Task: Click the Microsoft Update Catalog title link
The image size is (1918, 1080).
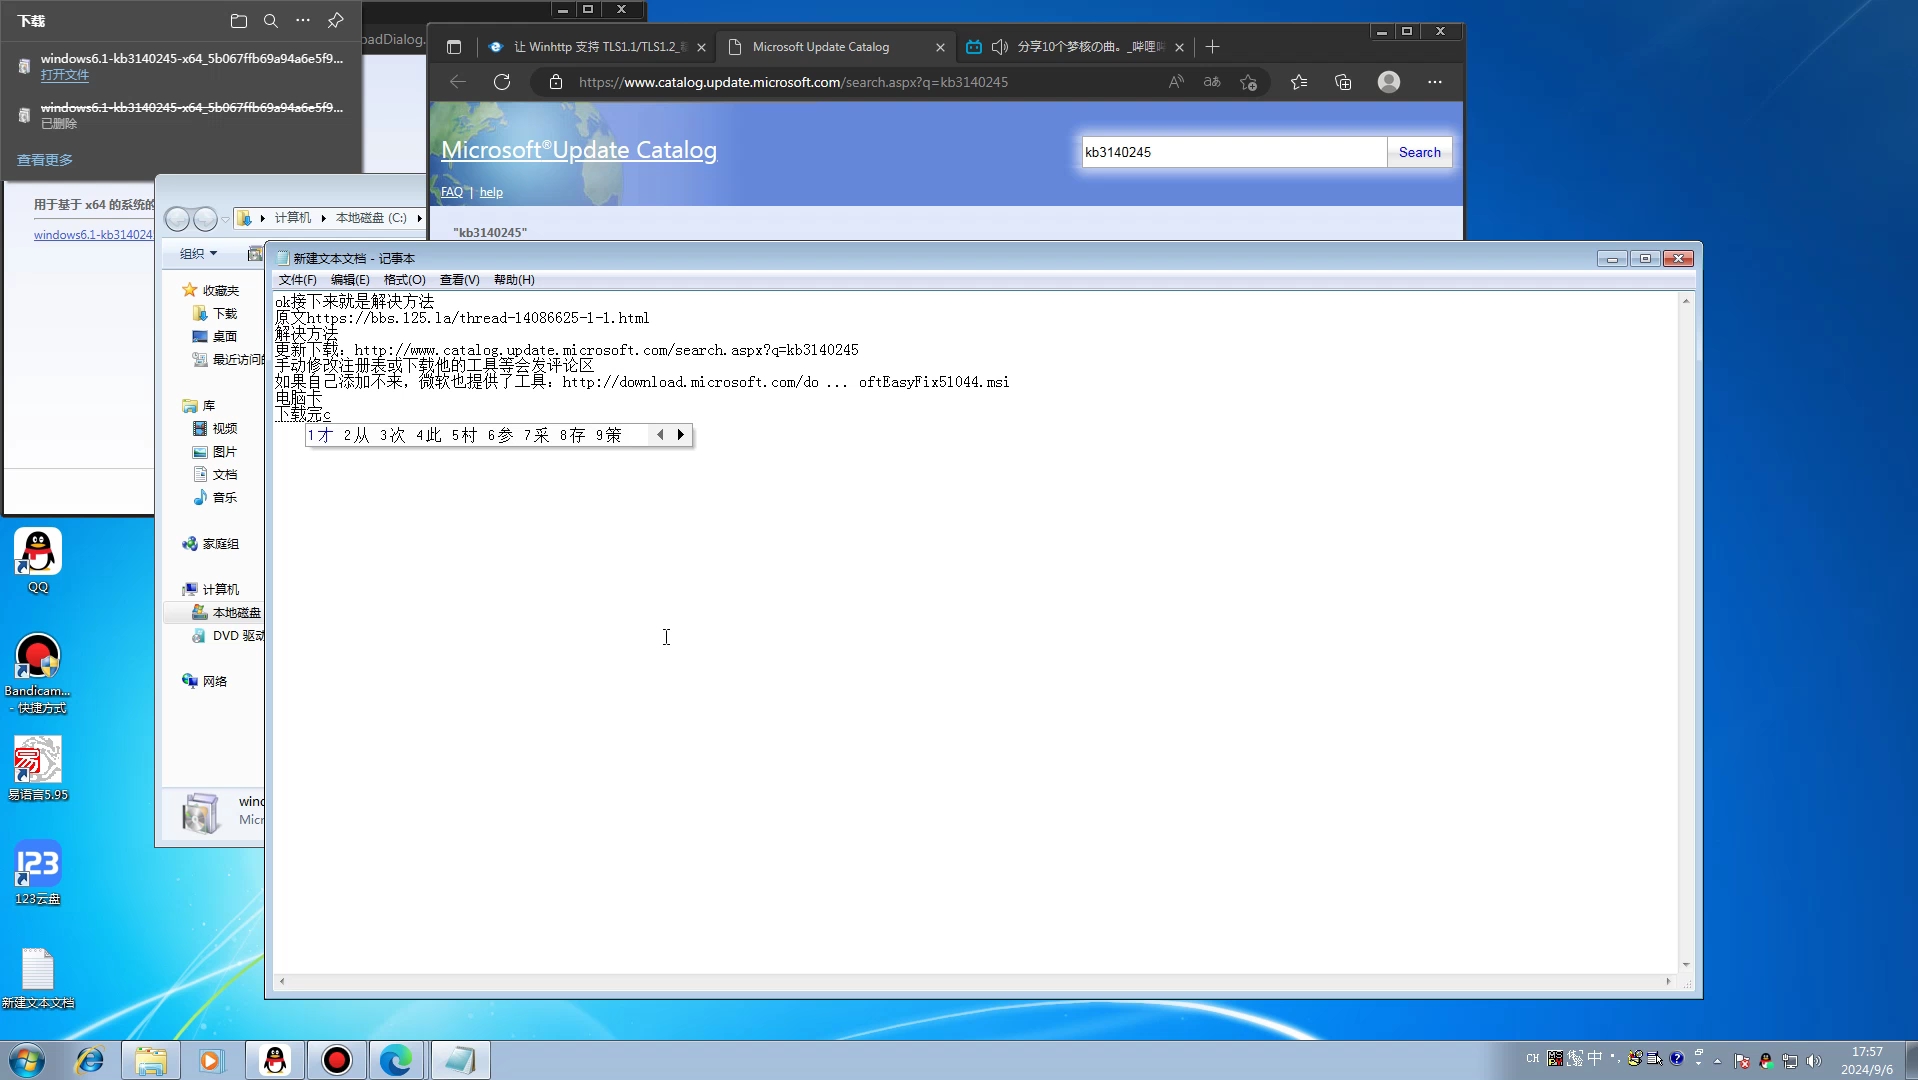Action: (x=579, y=150)
